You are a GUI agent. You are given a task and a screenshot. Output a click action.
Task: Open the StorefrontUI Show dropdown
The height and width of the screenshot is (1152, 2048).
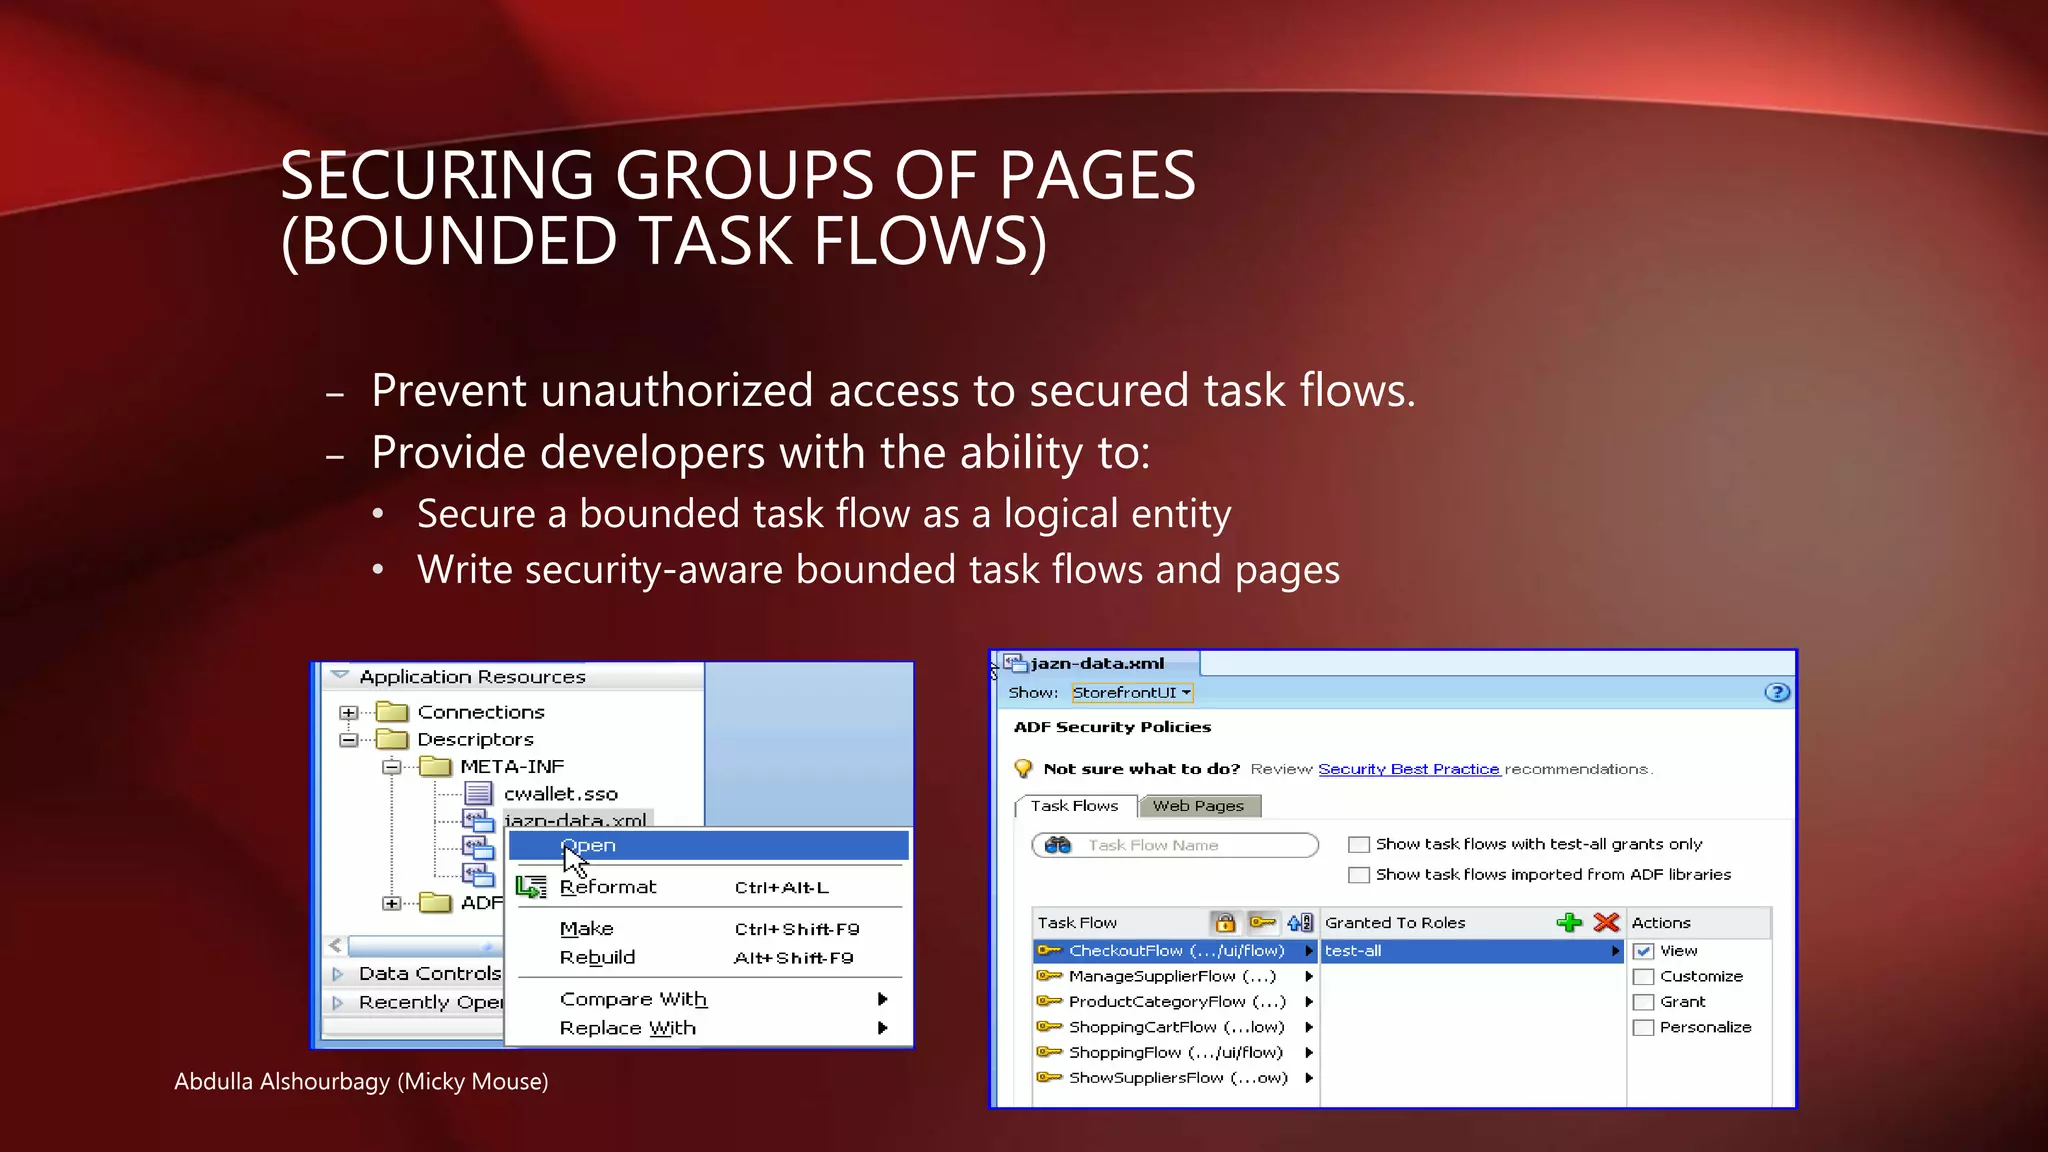pos(1132,692)
